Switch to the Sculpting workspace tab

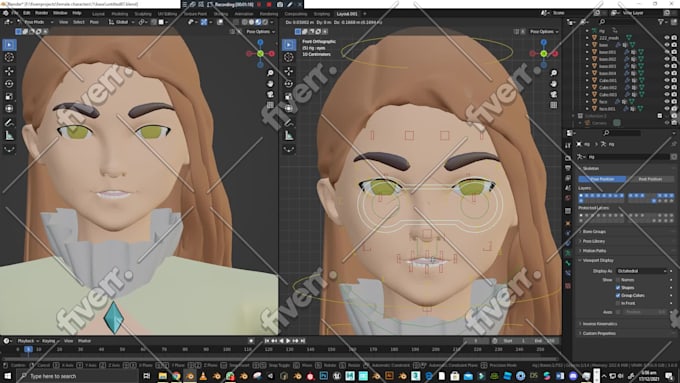[x=143, y=14]
